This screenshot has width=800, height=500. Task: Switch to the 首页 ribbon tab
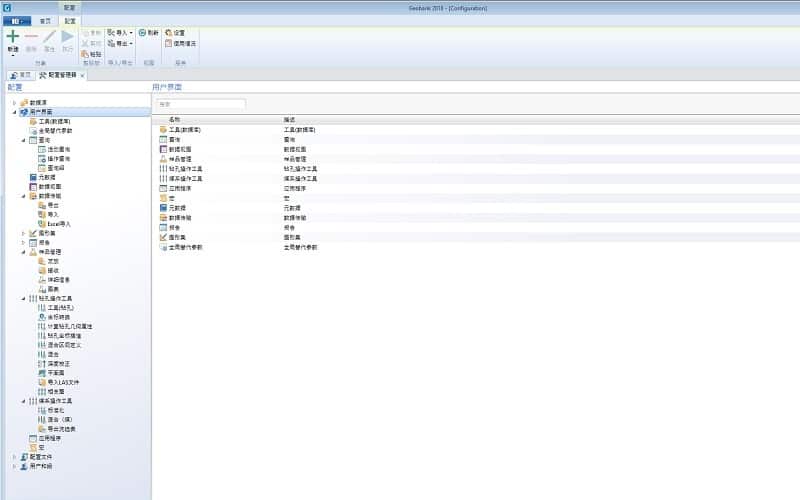46,20
